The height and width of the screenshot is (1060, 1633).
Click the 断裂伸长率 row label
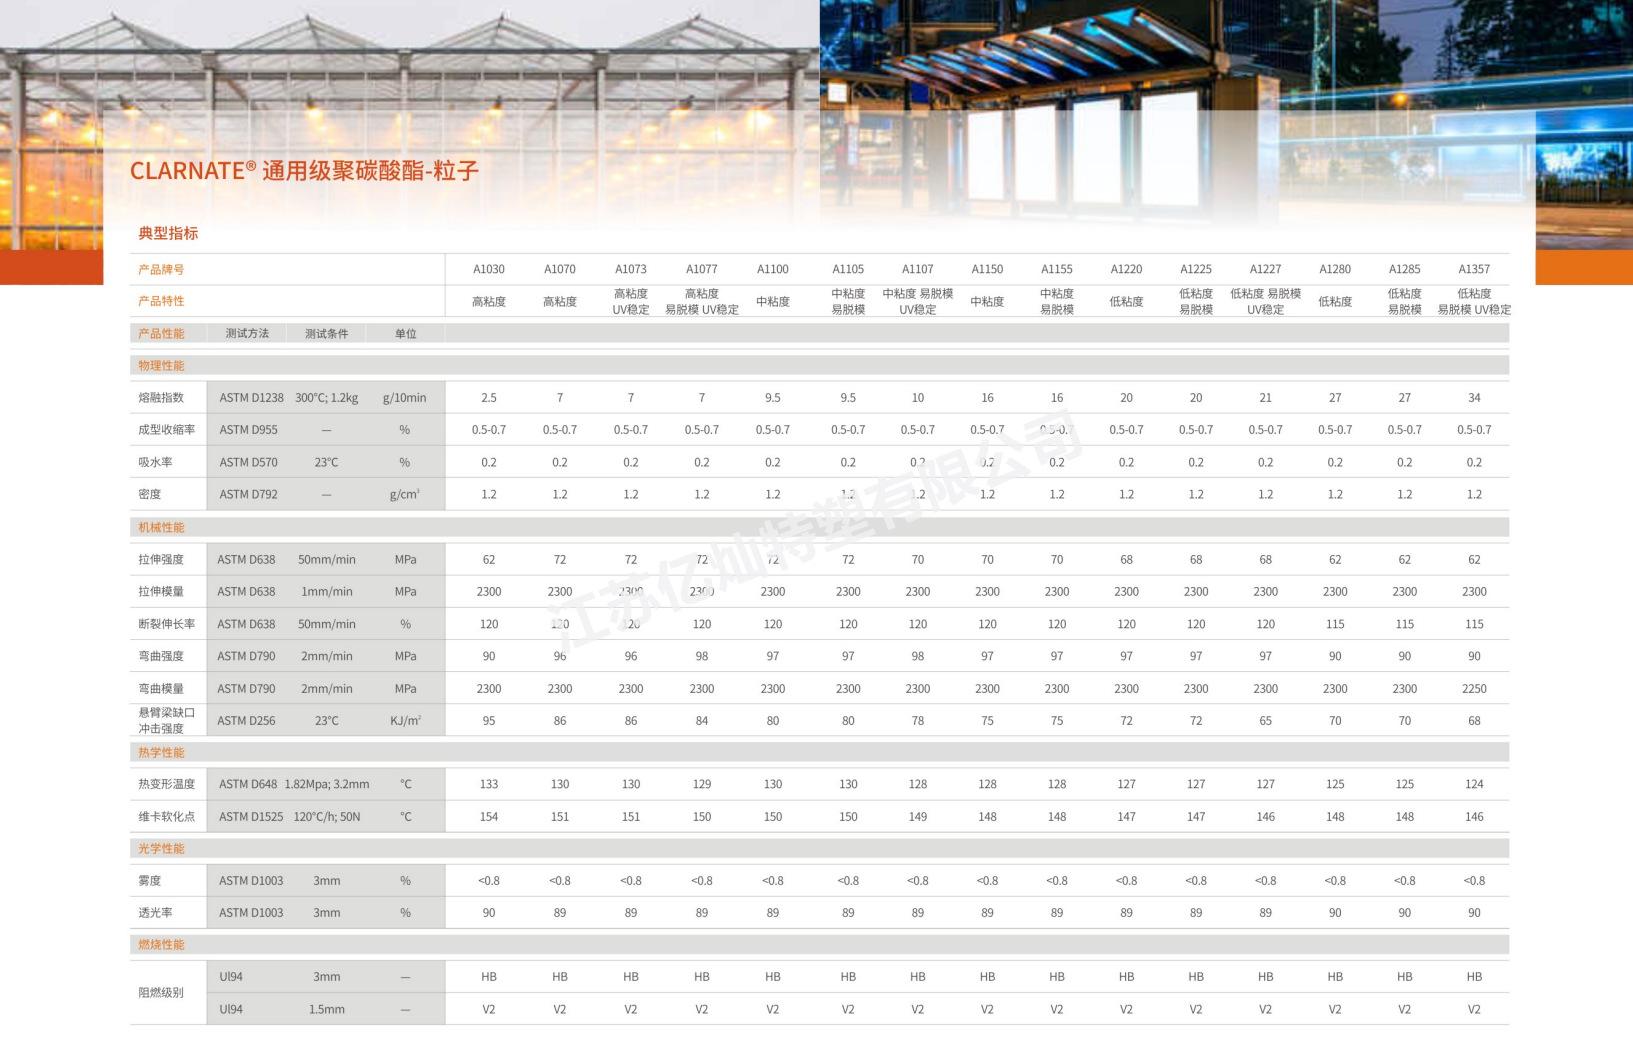167,624
